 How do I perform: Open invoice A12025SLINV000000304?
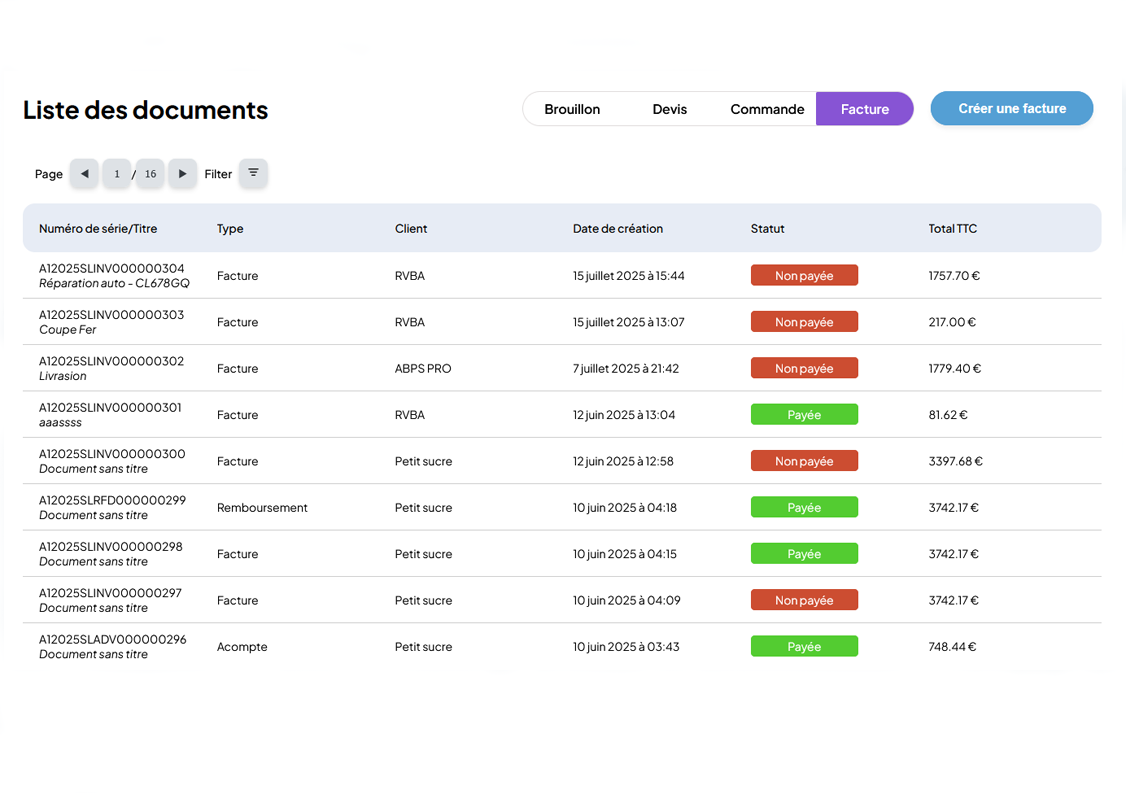[x=112, y=268]
